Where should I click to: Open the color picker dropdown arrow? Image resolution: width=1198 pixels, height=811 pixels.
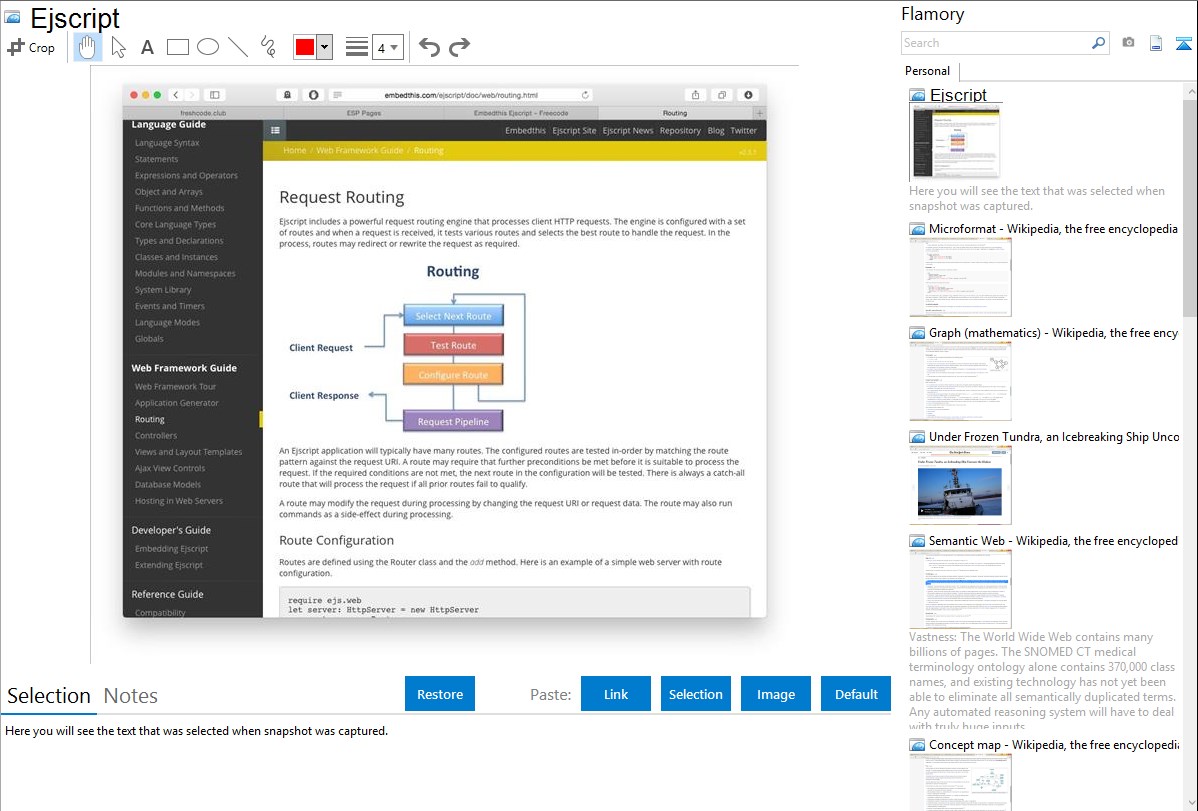[324, 47]
